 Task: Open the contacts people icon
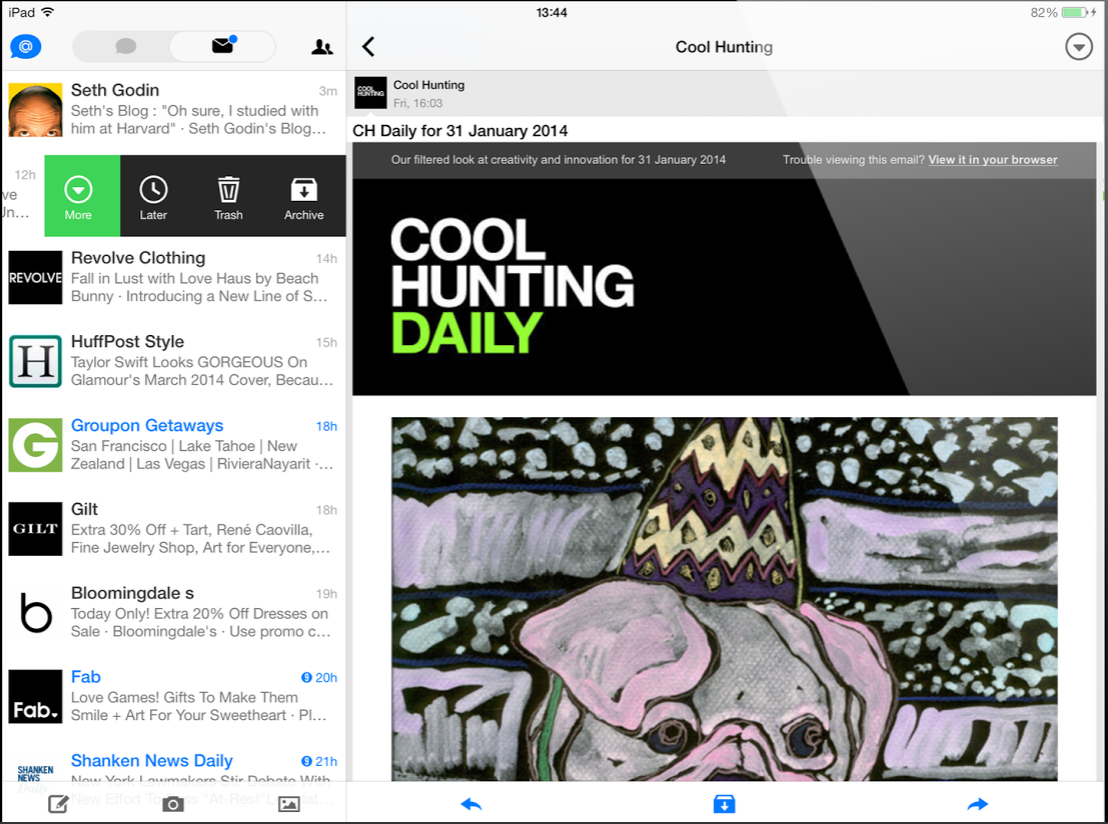click(322, 47)
